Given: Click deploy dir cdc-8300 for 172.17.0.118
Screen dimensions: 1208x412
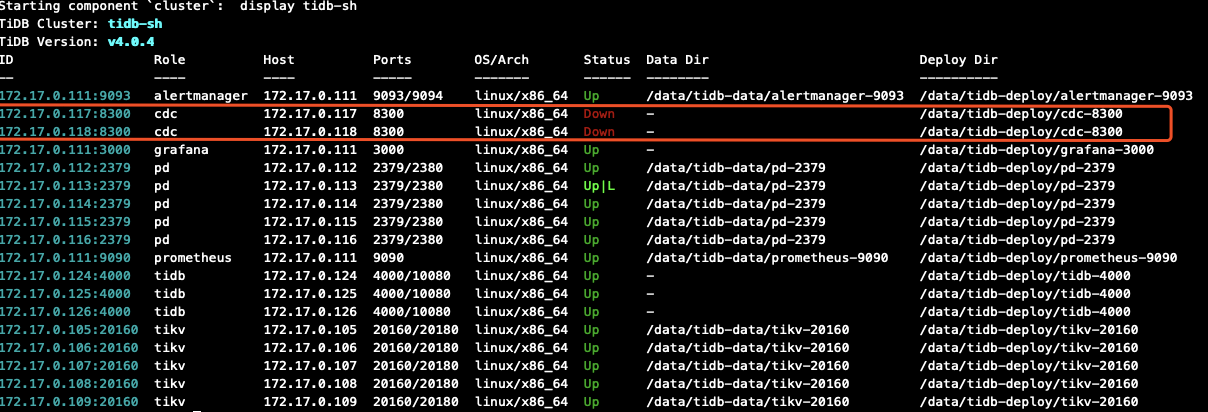Looking at the screenshot, I should [x=1021, y=132].
